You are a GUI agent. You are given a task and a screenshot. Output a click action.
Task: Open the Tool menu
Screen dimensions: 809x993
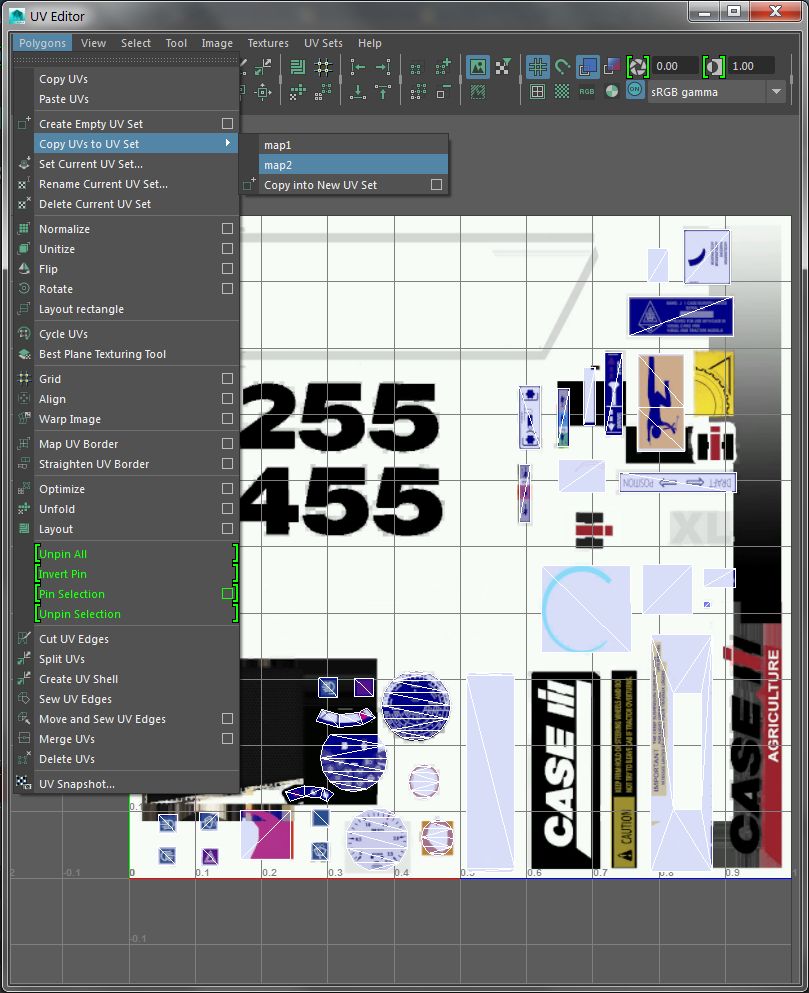(176, 43)
